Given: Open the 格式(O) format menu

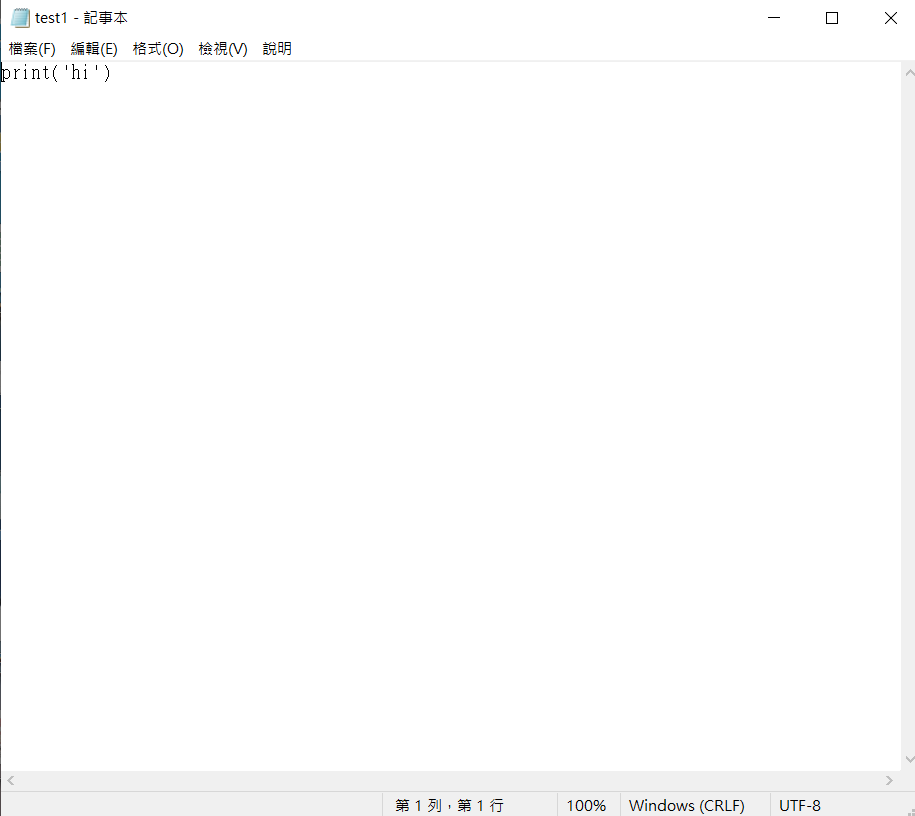Looking at the screenshot, I should coord(158,48).
